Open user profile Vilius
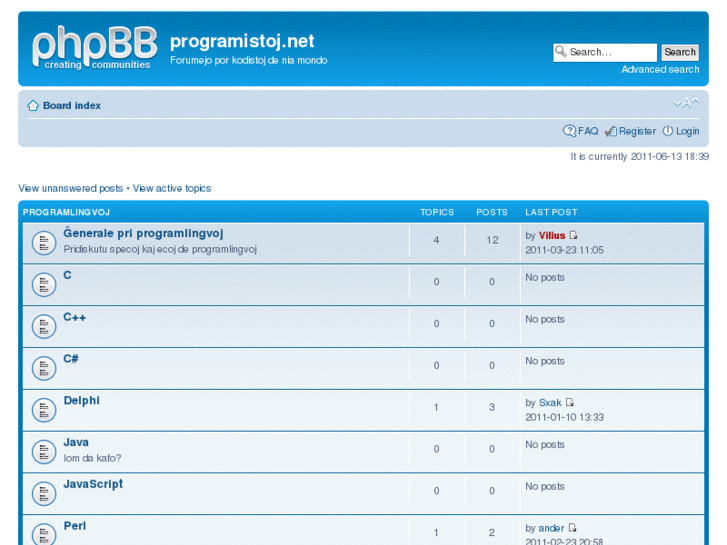This screenshot has width=727, height=545. point(552,236)
